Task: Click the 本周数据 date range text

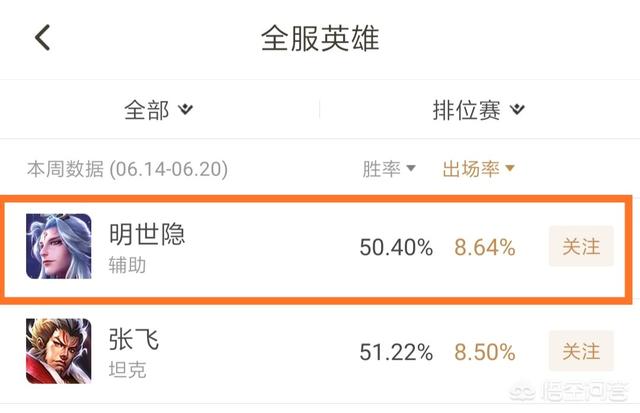Action: point(127,169)
